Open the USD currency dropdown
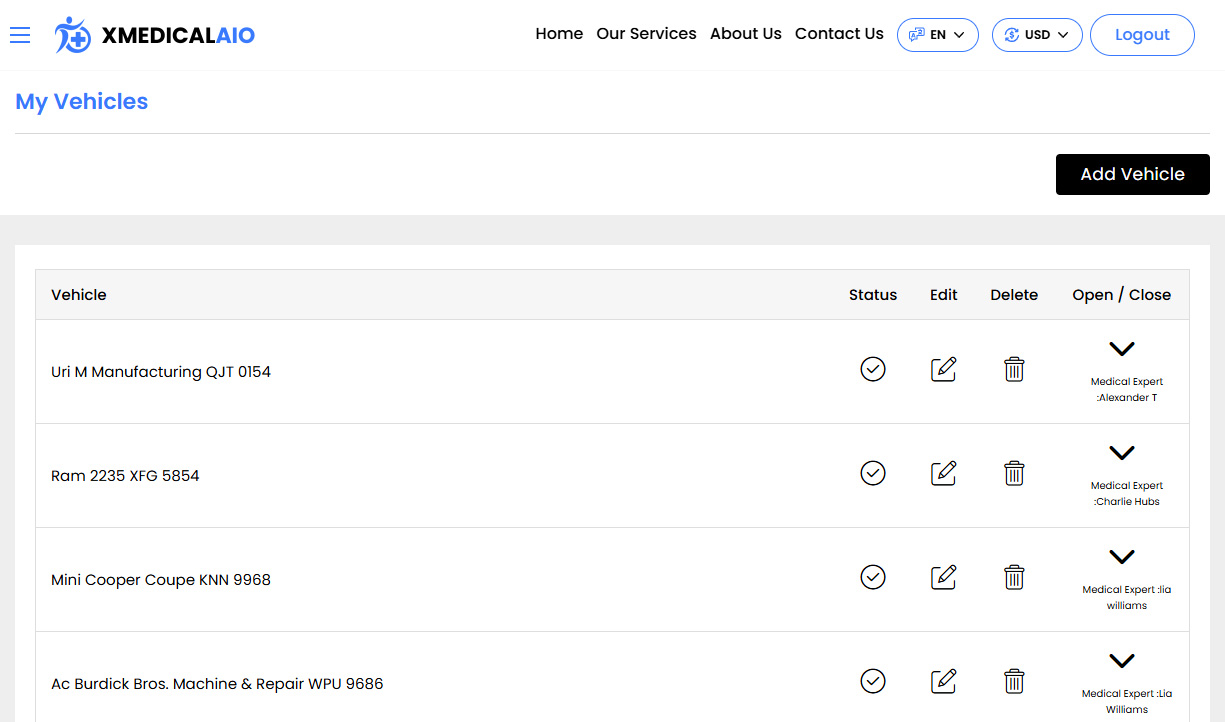This screenshot has height=722, width=1225. 1036,35
